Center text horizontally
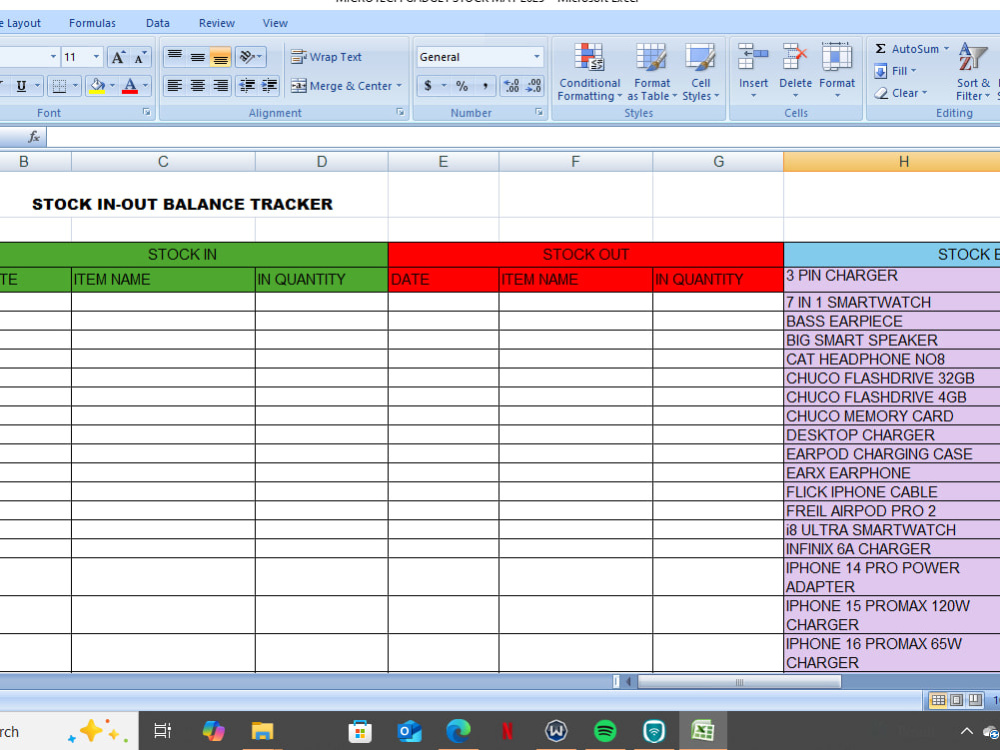Image resolution: width=1000 pixels, height=750 pixels. (x=198, y=85)
